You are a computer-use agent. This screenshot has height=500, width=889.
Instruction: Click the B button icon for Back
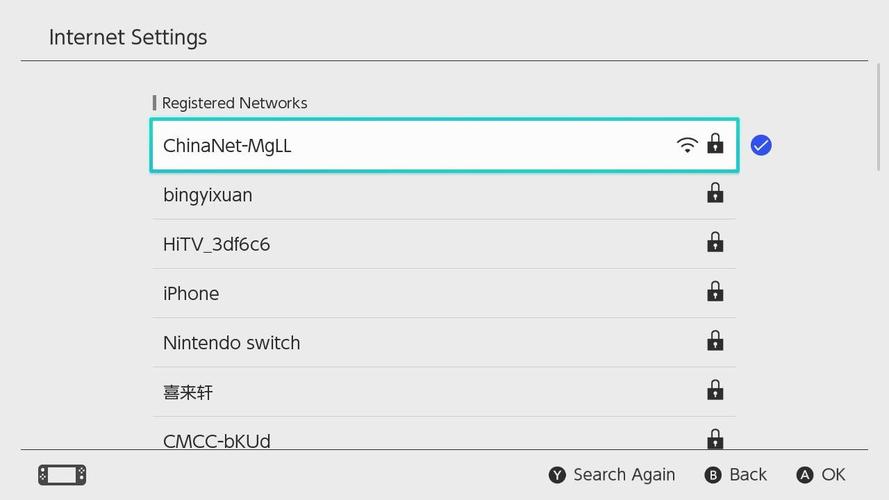[x=713, y=475]
